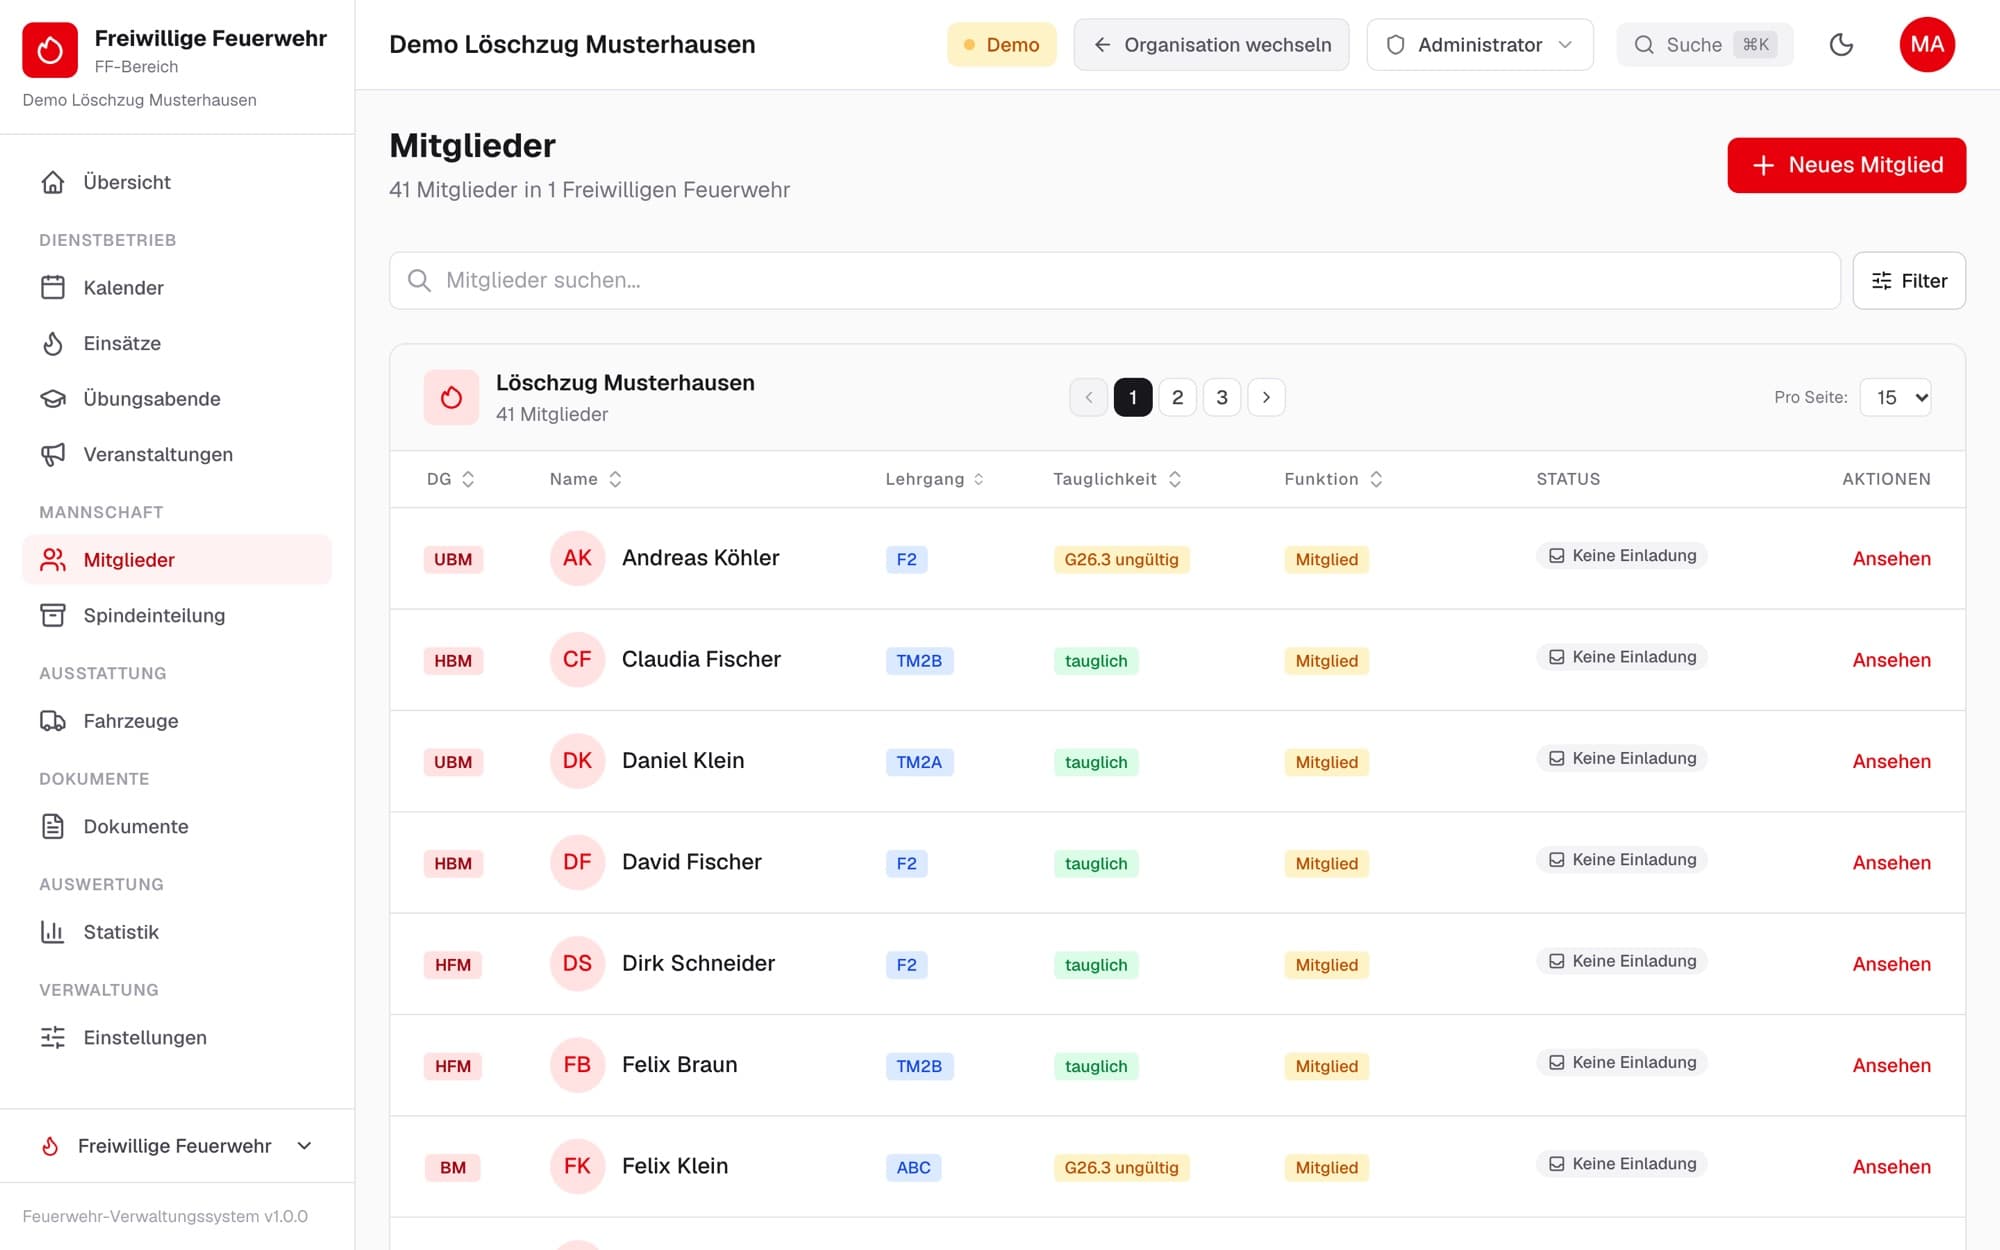
Task: Click the Spindeinteilung archive icon
Action: point(53,615)
